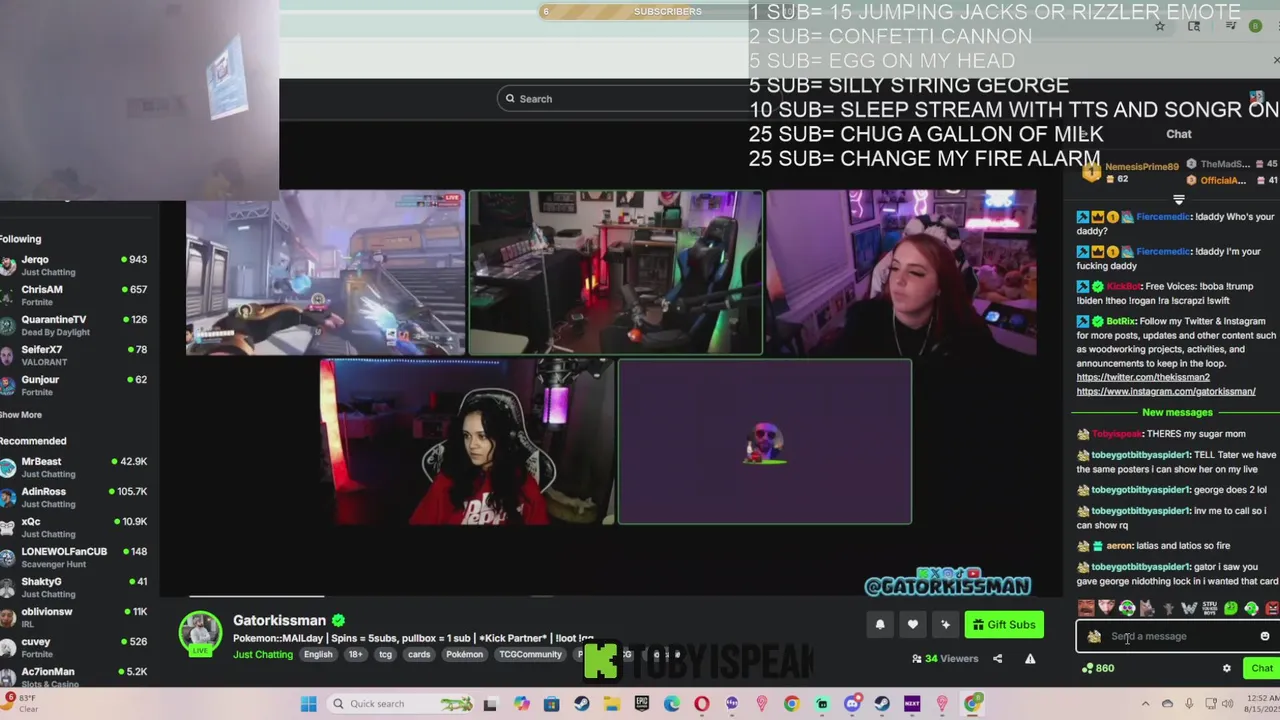The width and height of the screenshot is (1280, 720).
Task: Bookmark page with Chrome star icon
Action: point(1160,26)
